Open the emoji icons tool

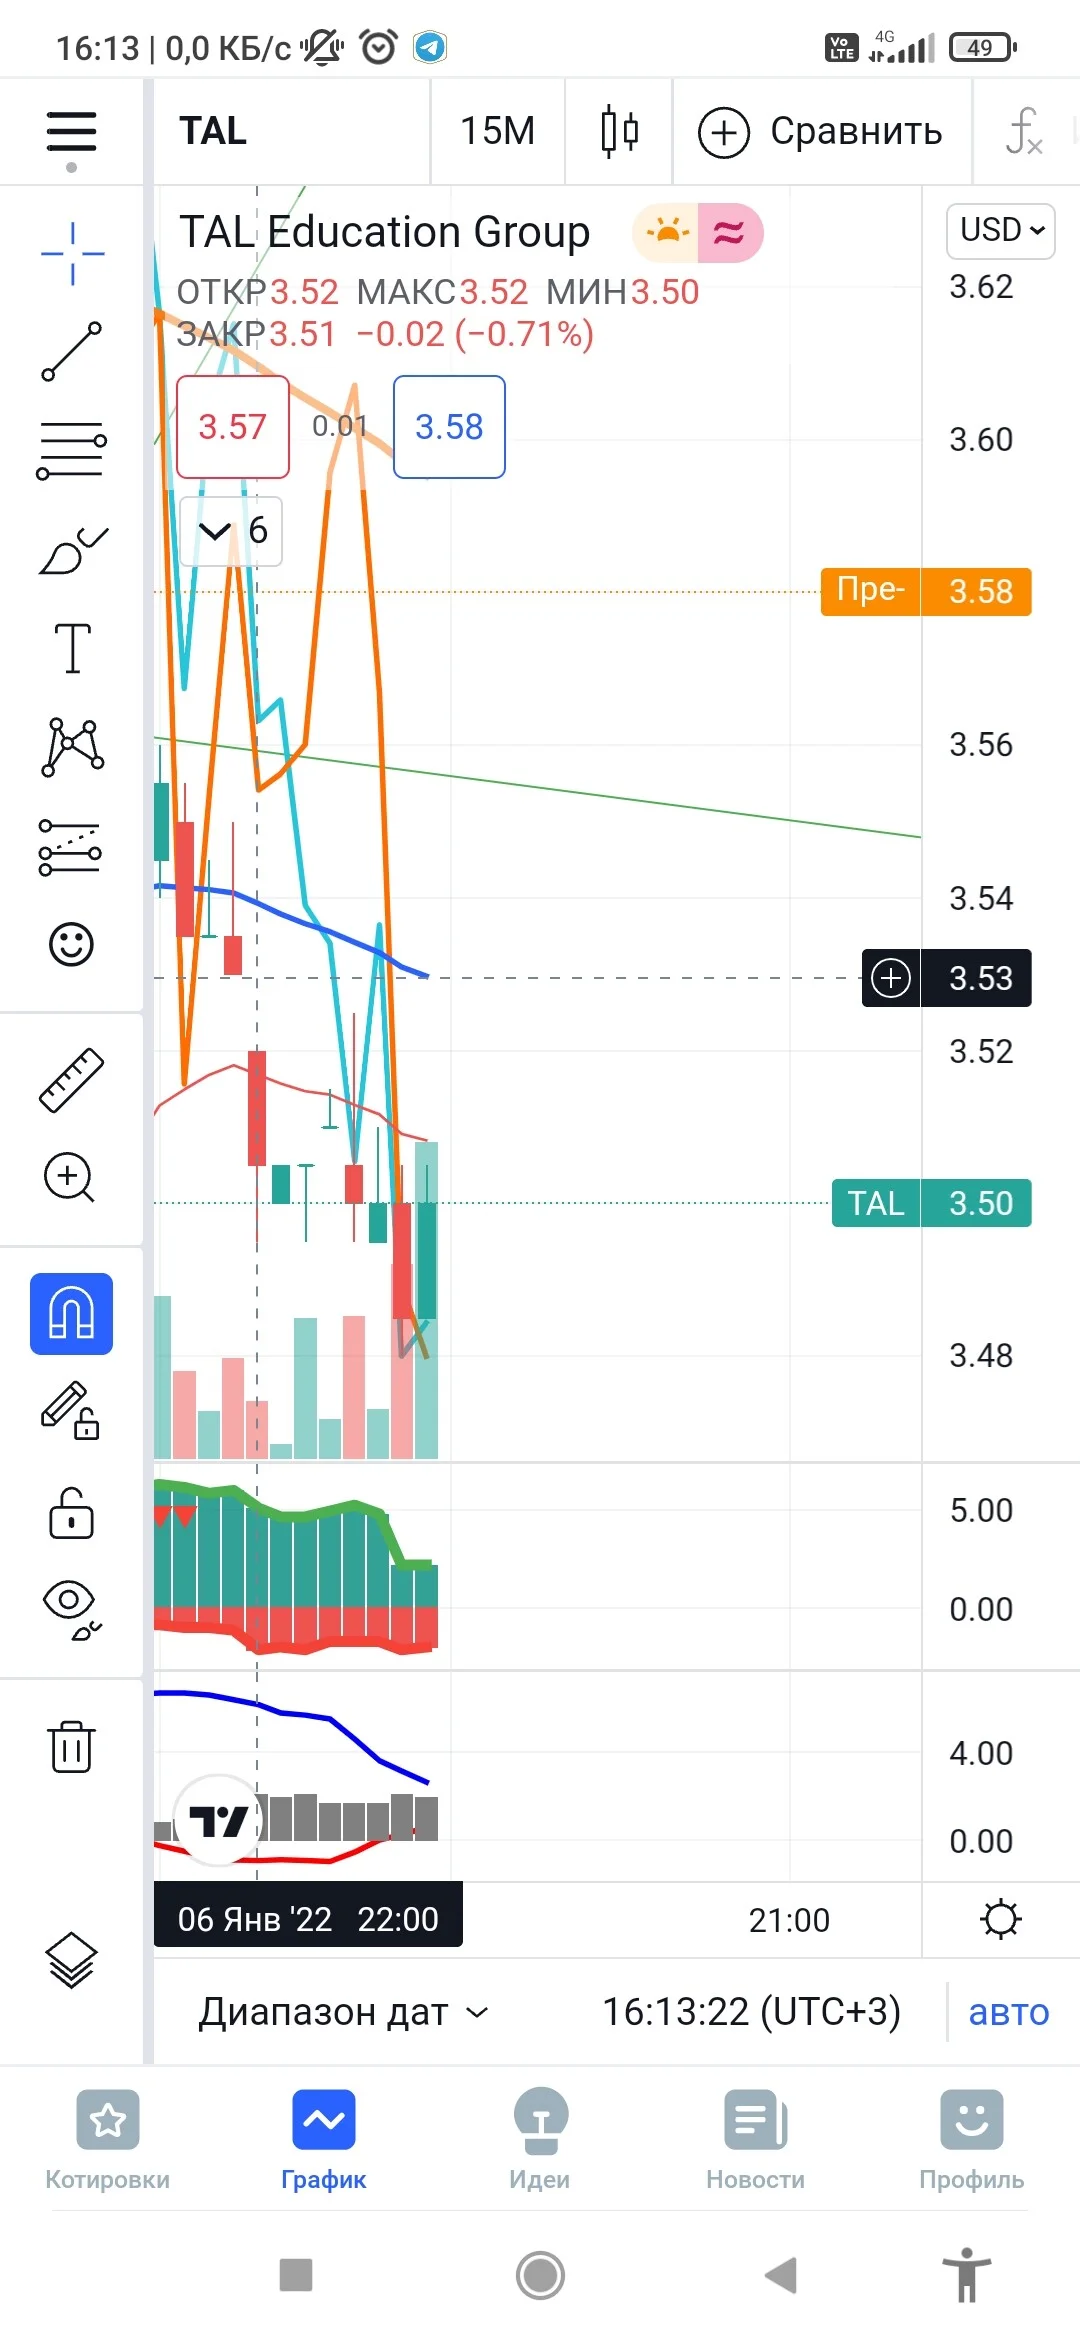[71, 944]
